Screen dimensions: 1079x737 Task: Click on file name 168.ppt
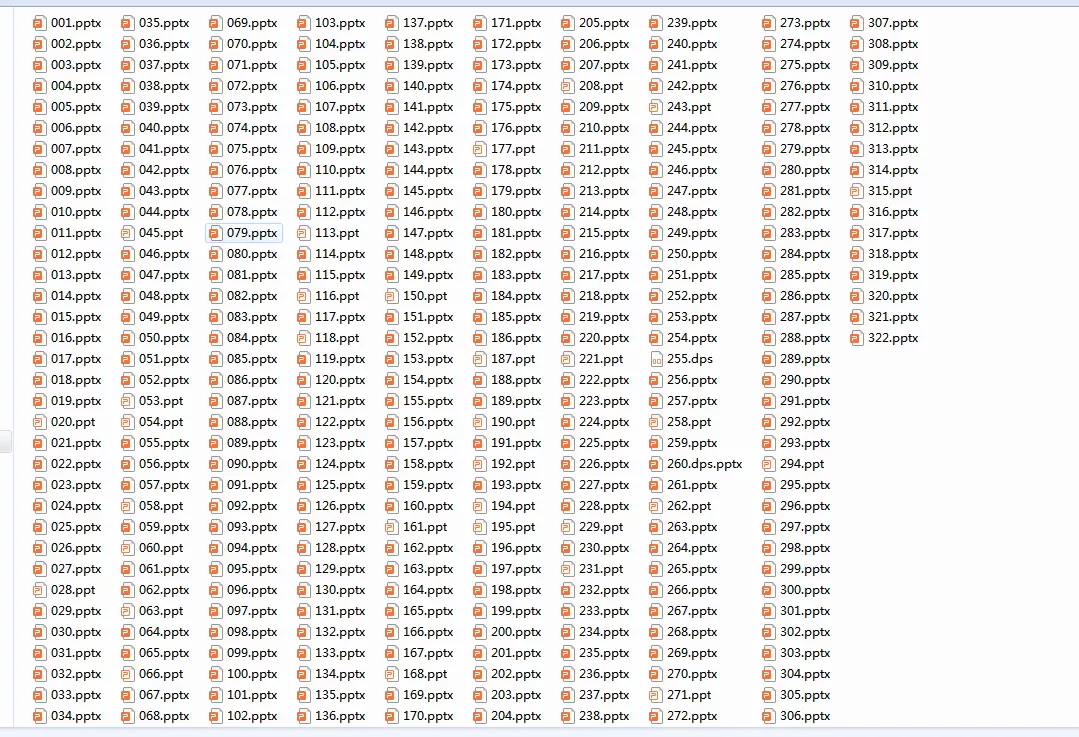(x=425, y=674)
